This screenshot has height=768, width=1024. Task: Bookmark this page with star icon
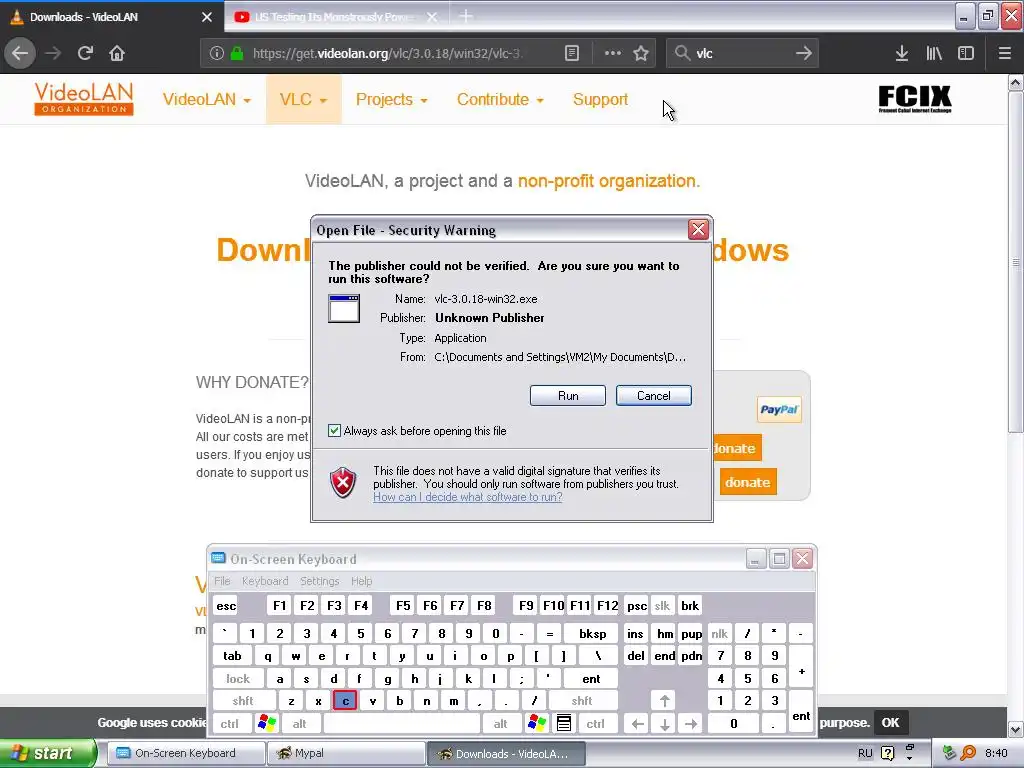(641, 53)
